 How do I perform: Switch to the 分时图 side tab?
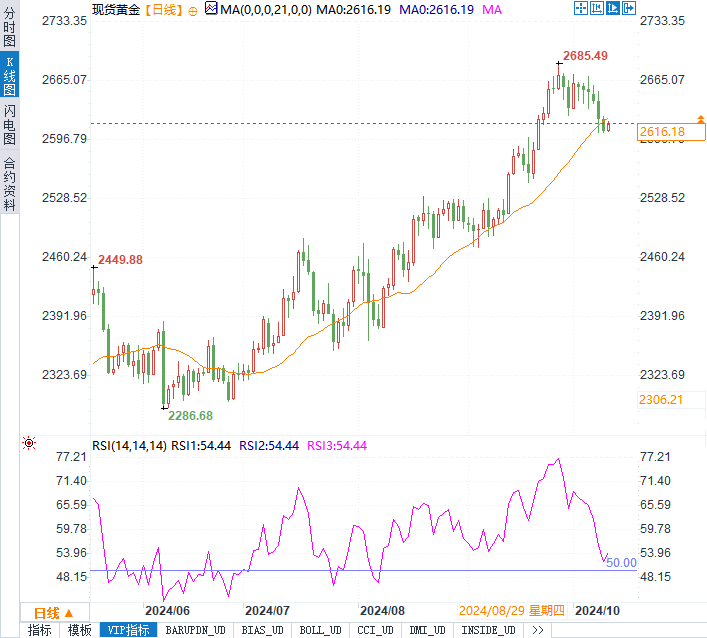tap(9, 26)
